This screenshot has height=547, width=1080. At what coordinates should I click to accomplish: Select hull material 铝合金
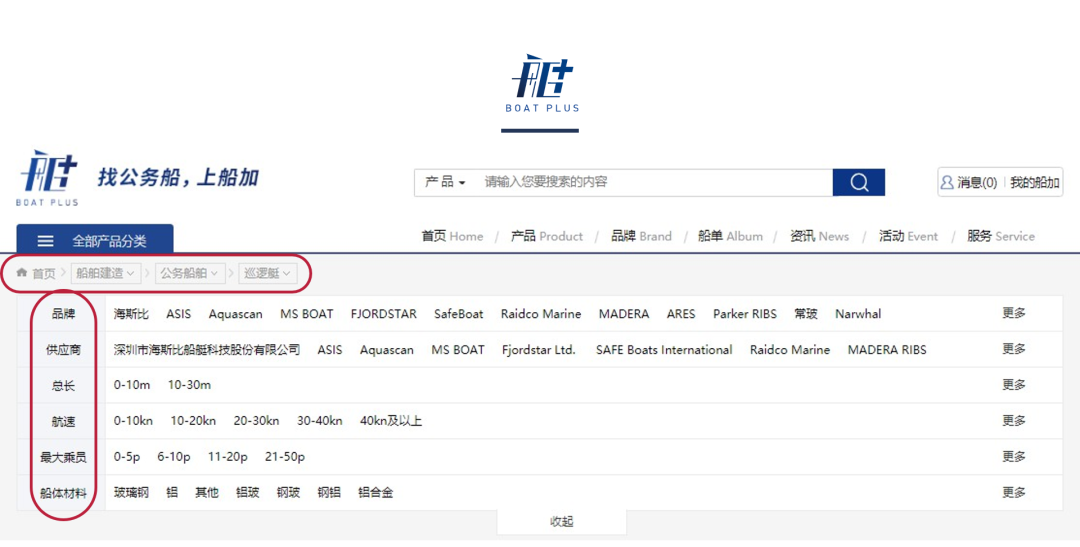[x=375, y=493]
